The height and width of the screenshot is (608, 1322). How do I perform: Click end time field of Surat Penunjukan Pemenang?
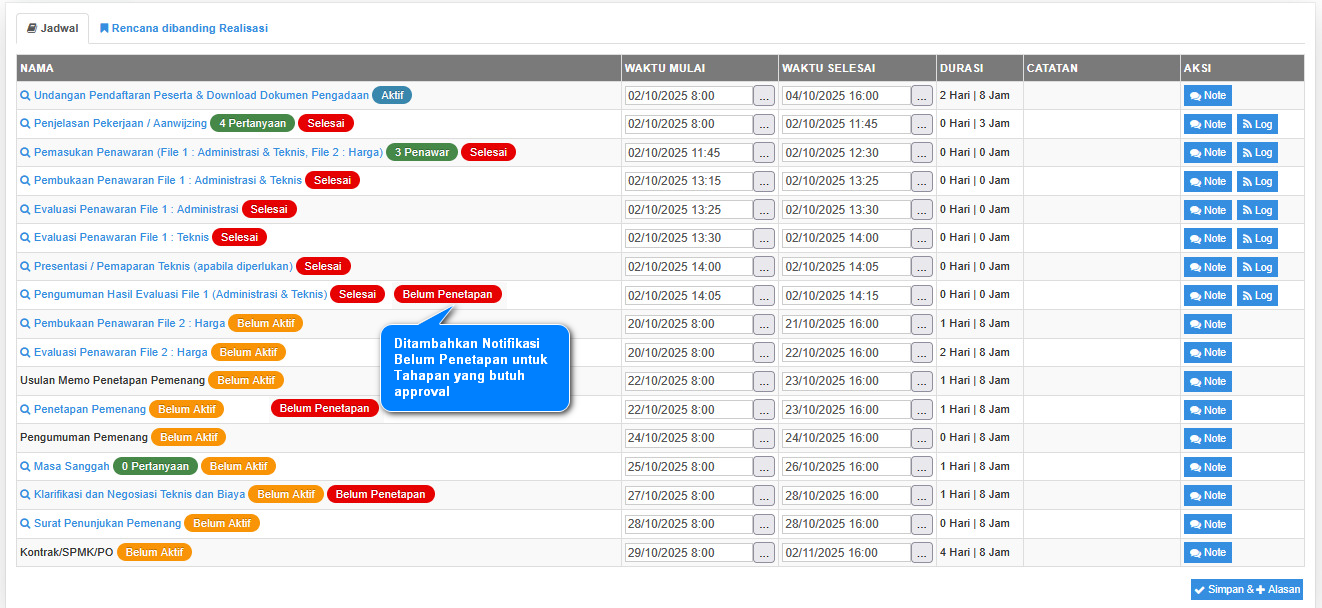846,524
